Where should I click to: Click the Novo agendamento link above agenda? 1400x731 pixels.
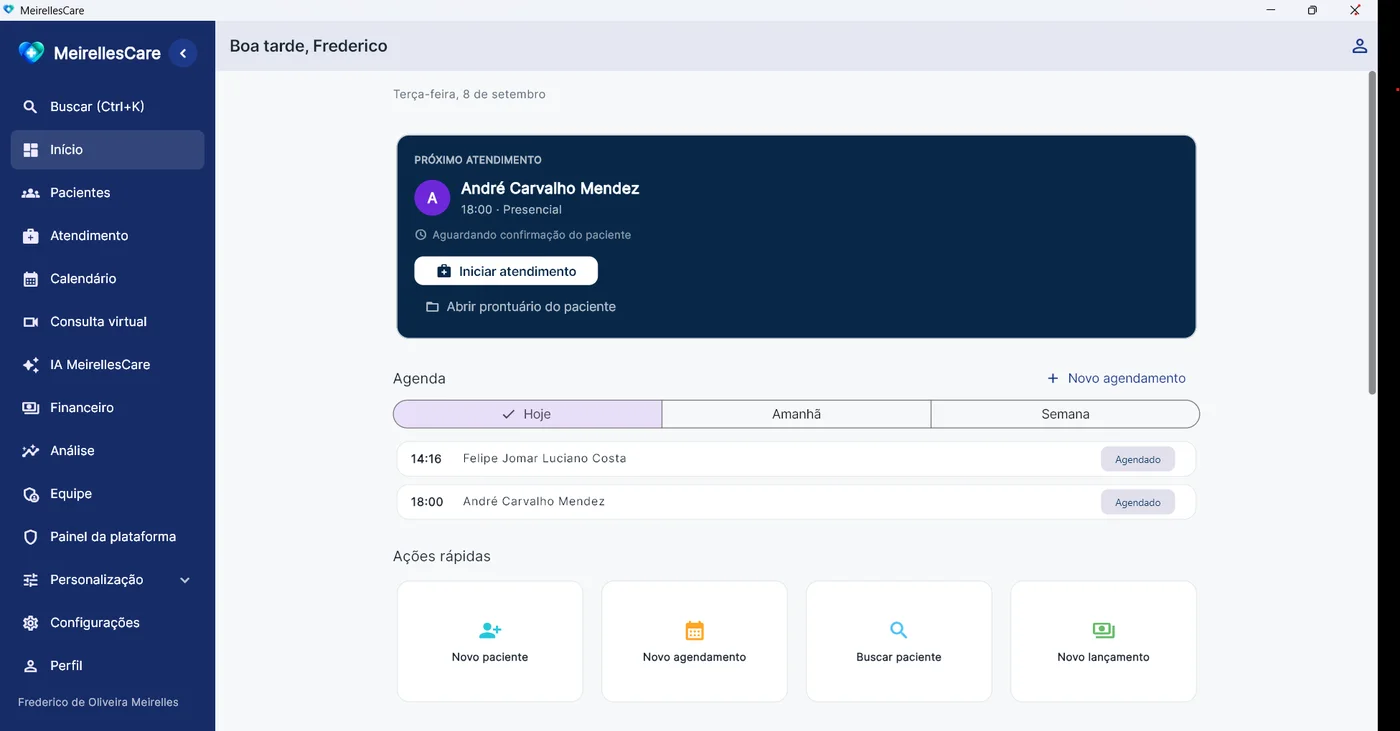coord(1116,379)
